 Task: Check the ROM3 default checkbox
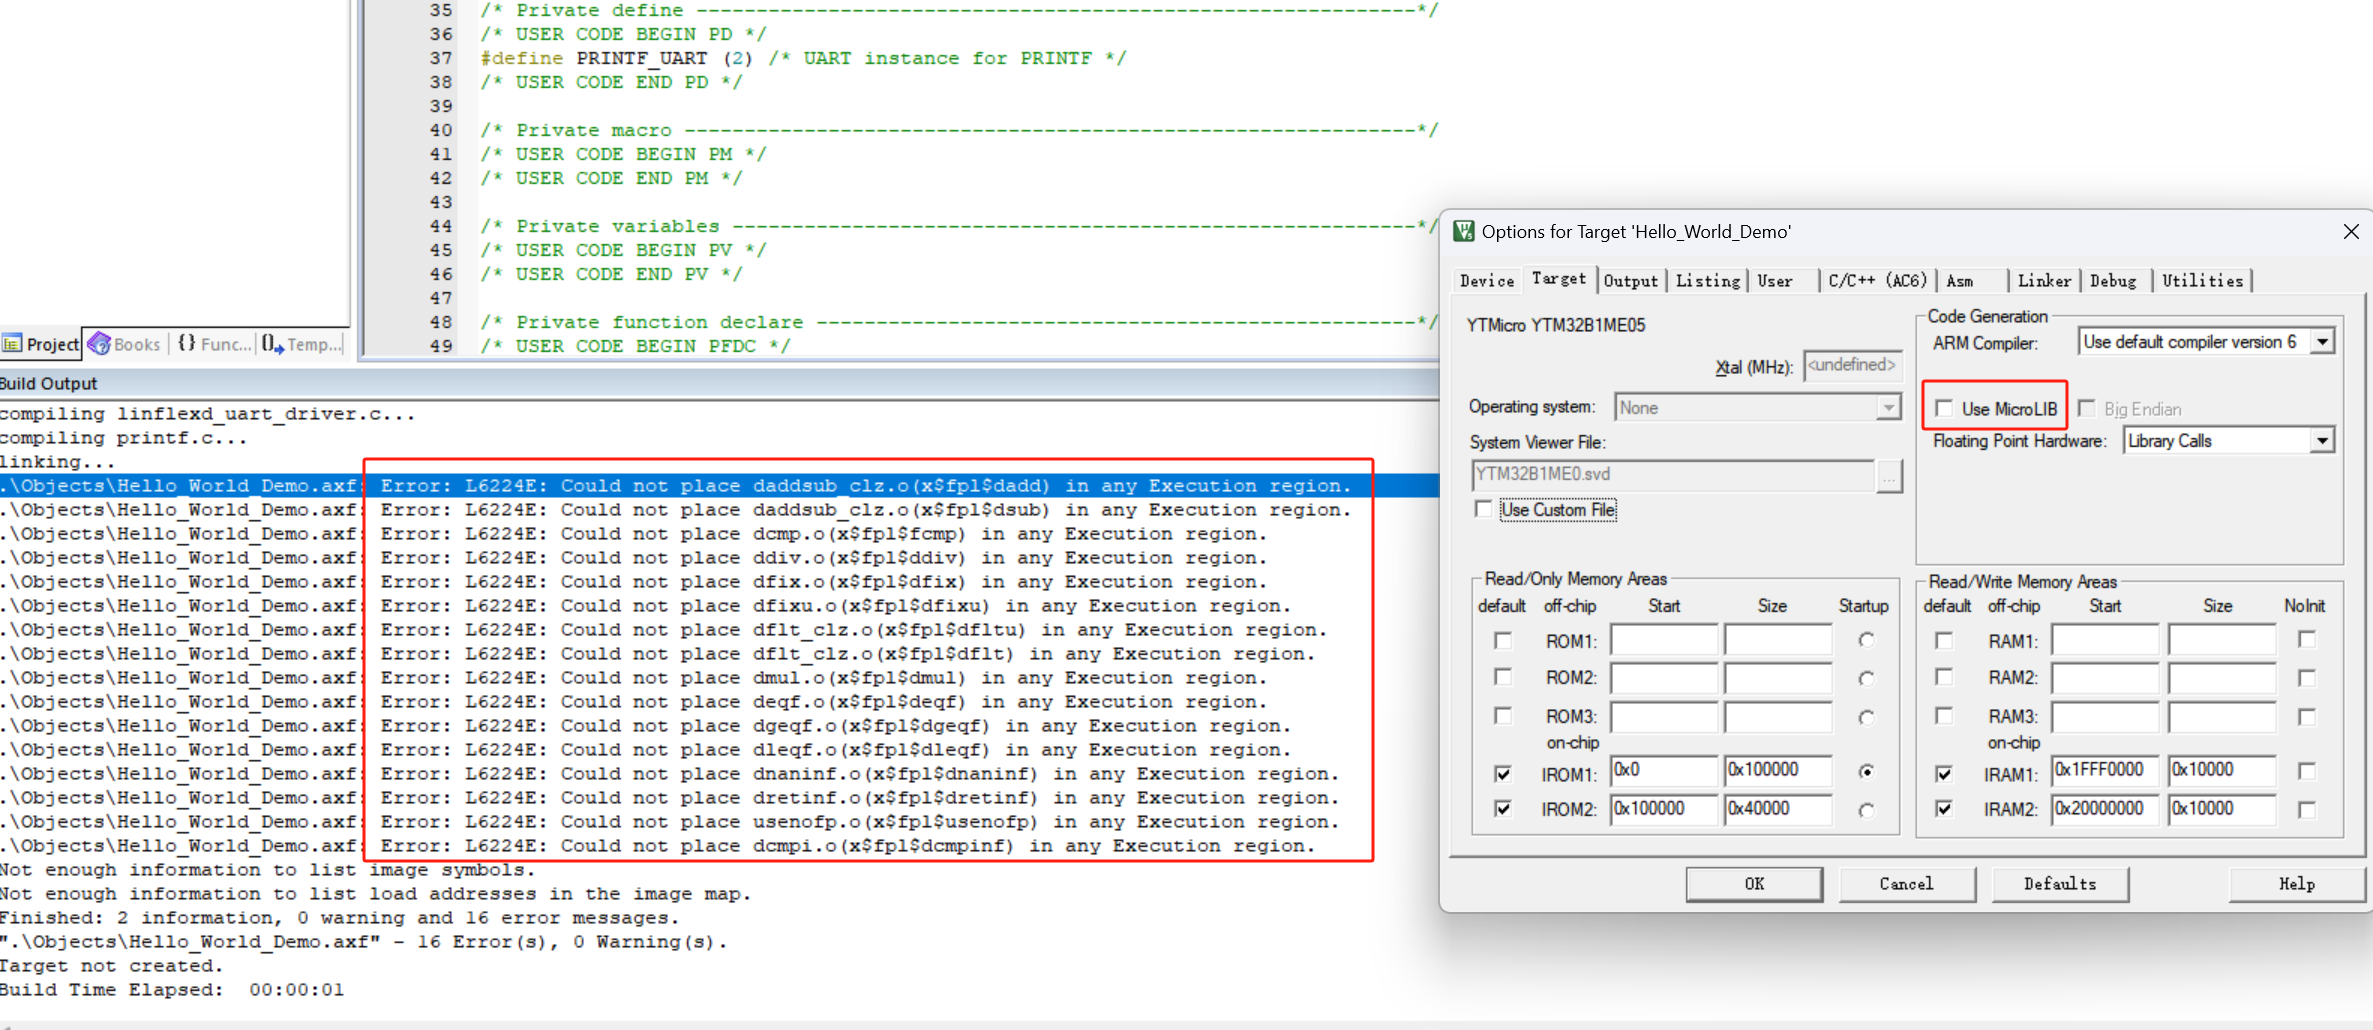click(1502, 716)
